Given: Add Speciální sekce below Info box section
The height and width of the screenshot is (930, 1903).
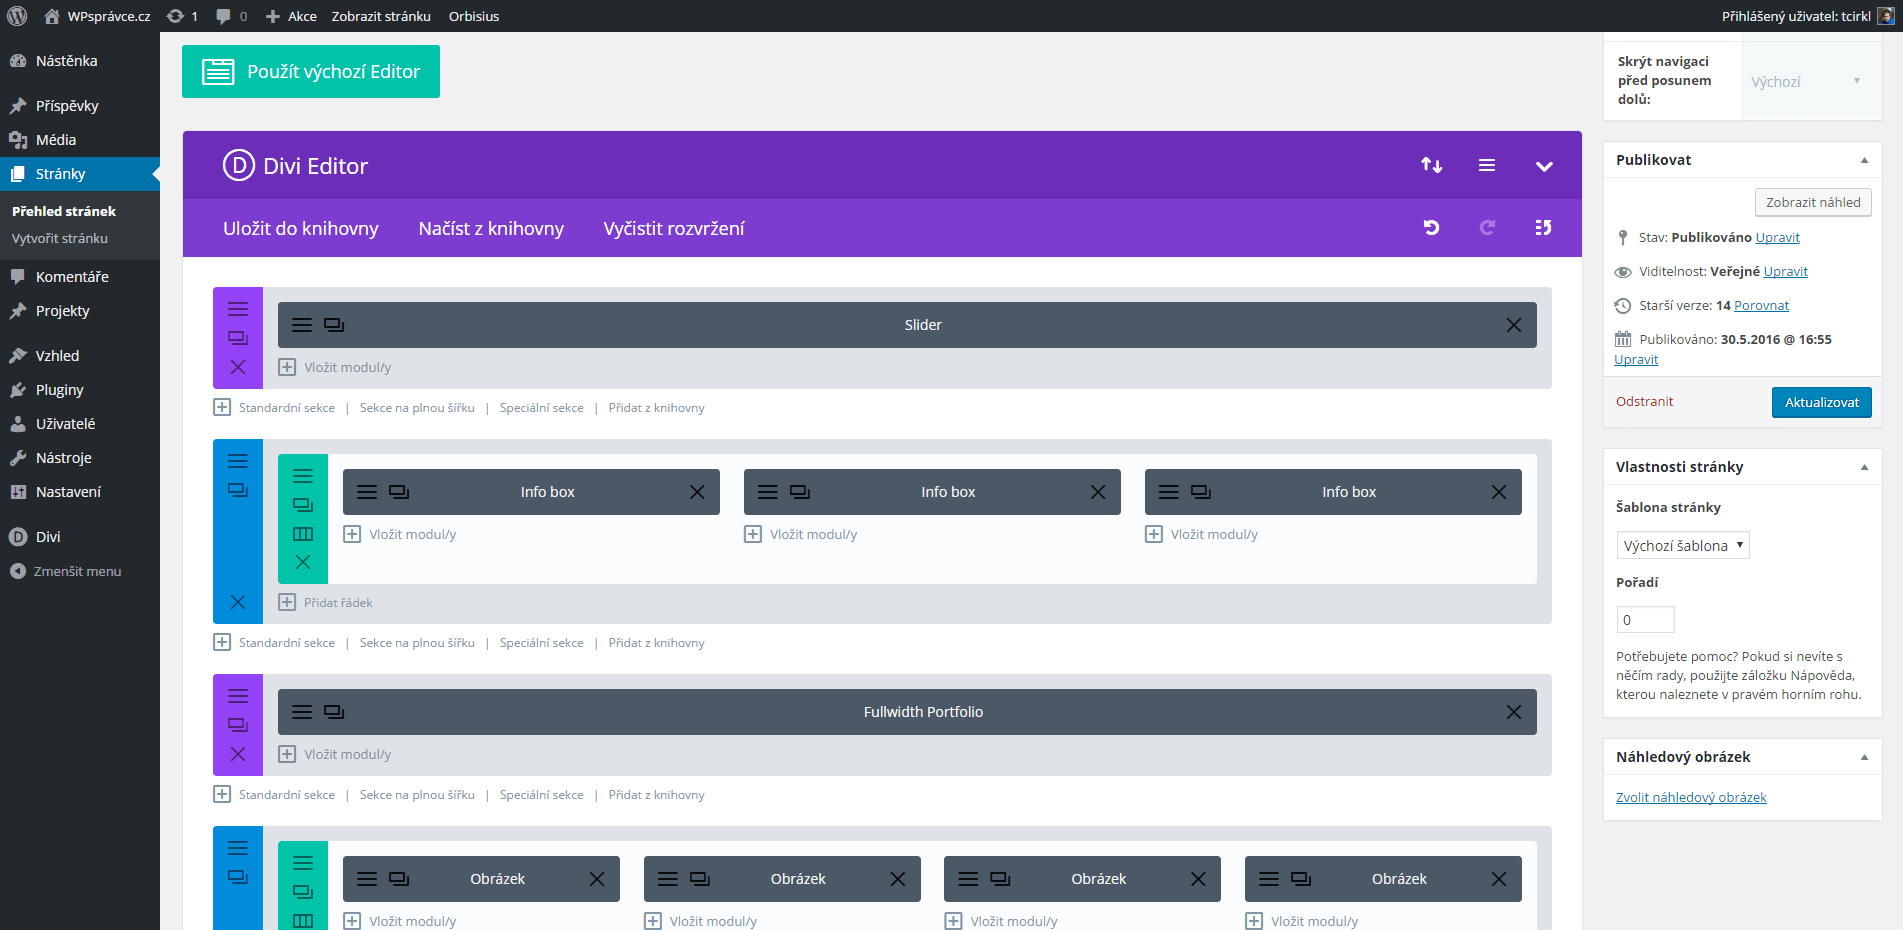Looking at the screenshot, I should point(541,643).
